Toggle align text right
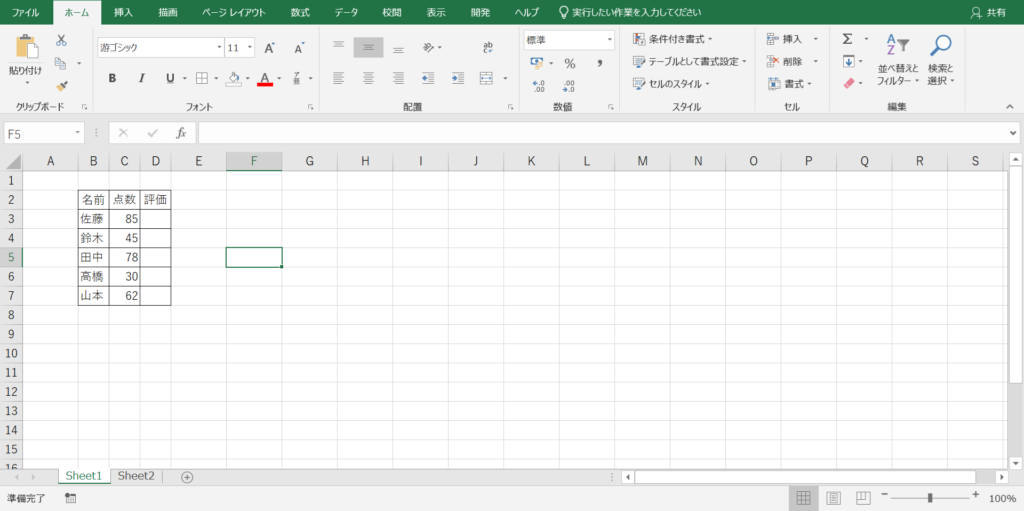The width and height of the screenshot is (1024, 511). [x=398, y=78]
